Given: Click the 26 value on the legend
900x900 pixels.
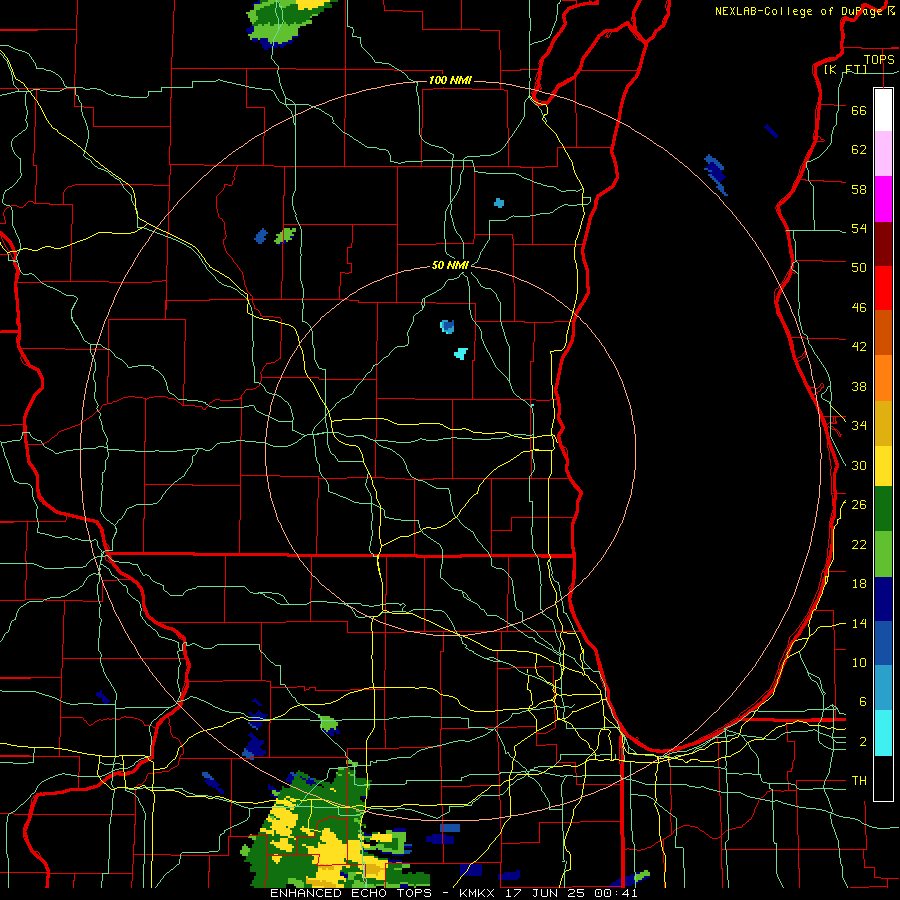Looking at the screenshot, I should pos(859,505).
